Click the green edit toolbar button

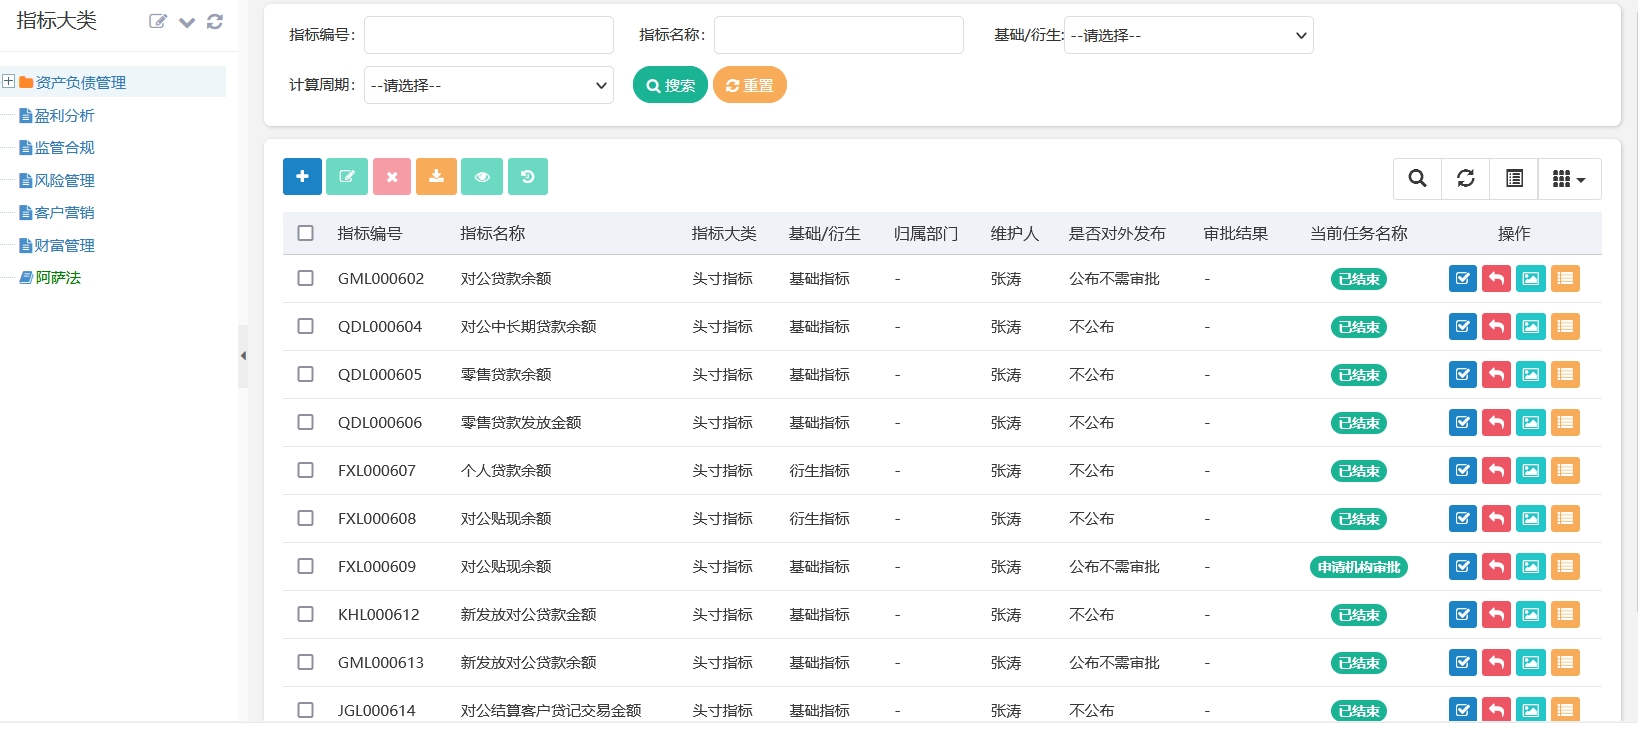coord(347,177)
